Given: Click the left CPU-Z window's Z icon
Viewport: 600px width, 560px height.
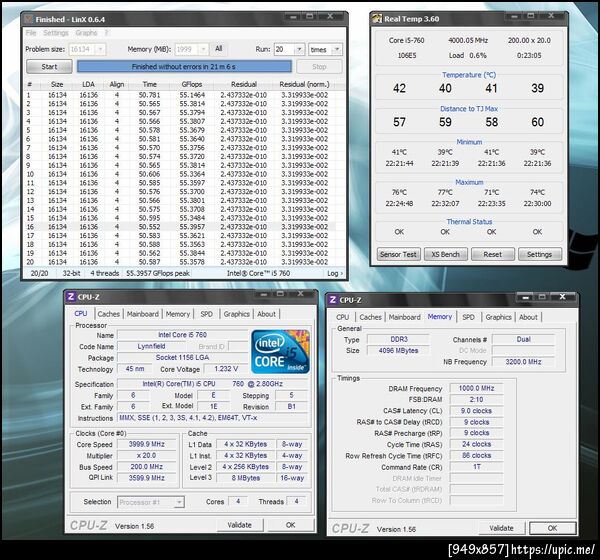Looking at the screenshot, I should coord(71,297).
